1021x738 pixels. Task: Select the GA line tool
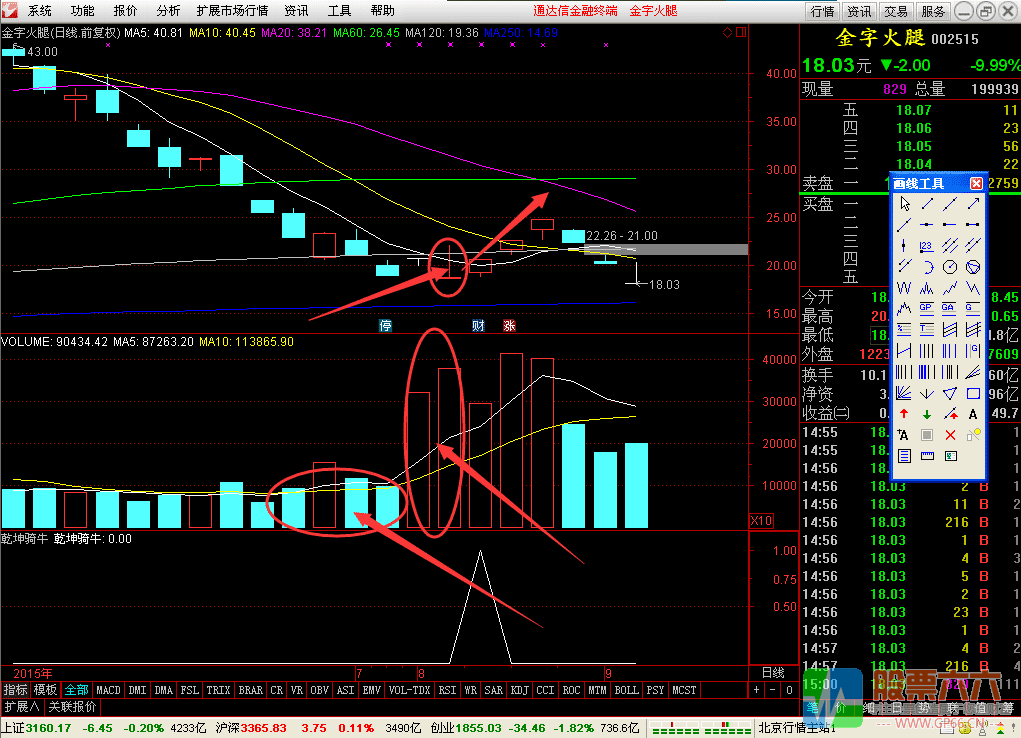950,308
